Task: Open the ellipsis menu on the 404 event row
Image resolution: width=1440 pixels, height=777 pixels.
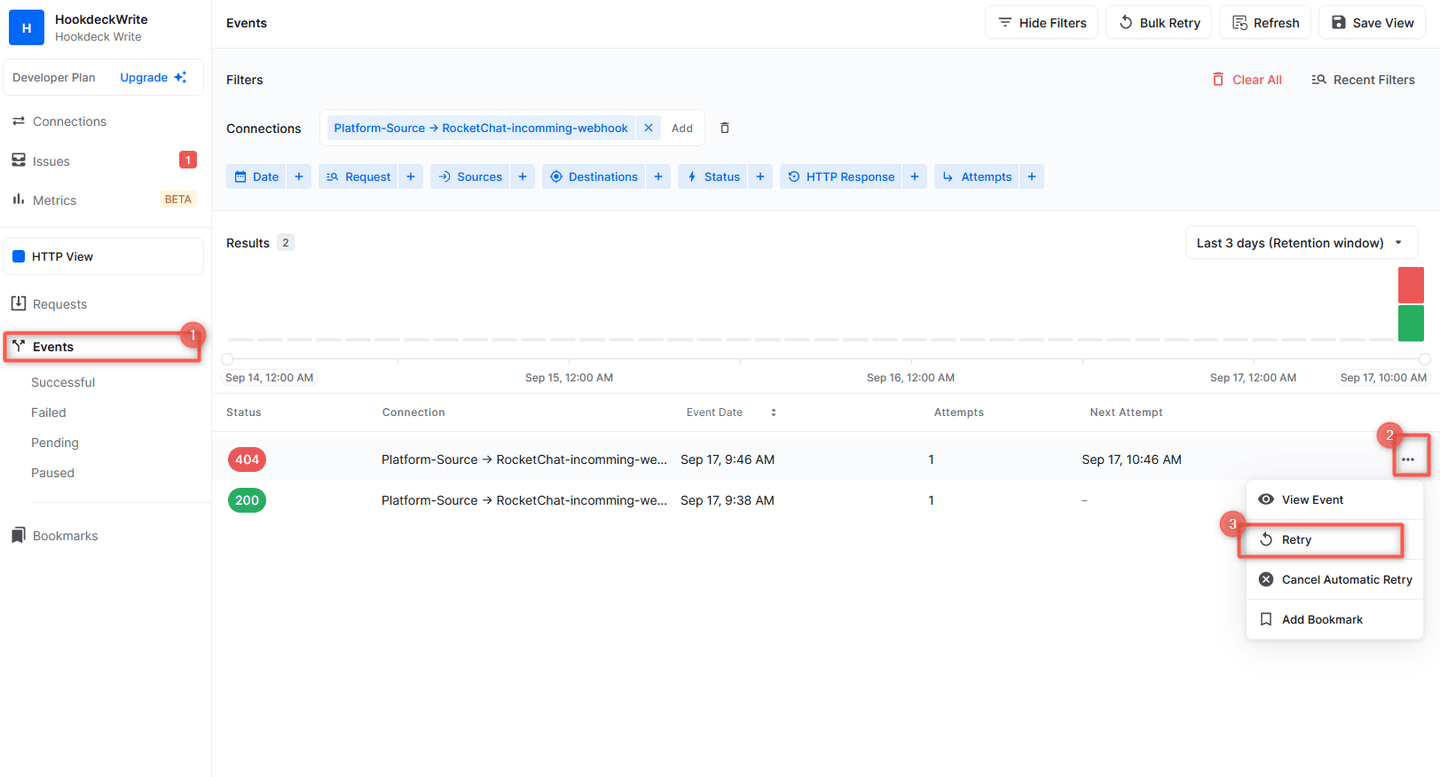Action: point(1410,458)
